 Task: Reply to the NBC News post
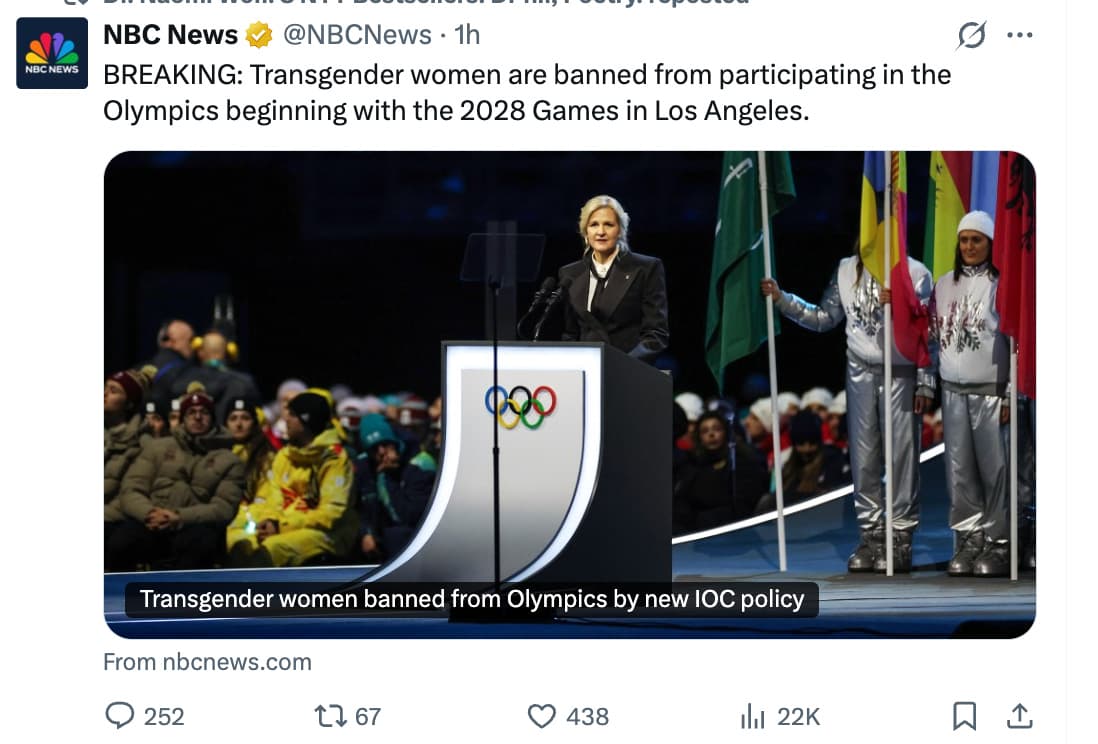click(x=119, y=716)
